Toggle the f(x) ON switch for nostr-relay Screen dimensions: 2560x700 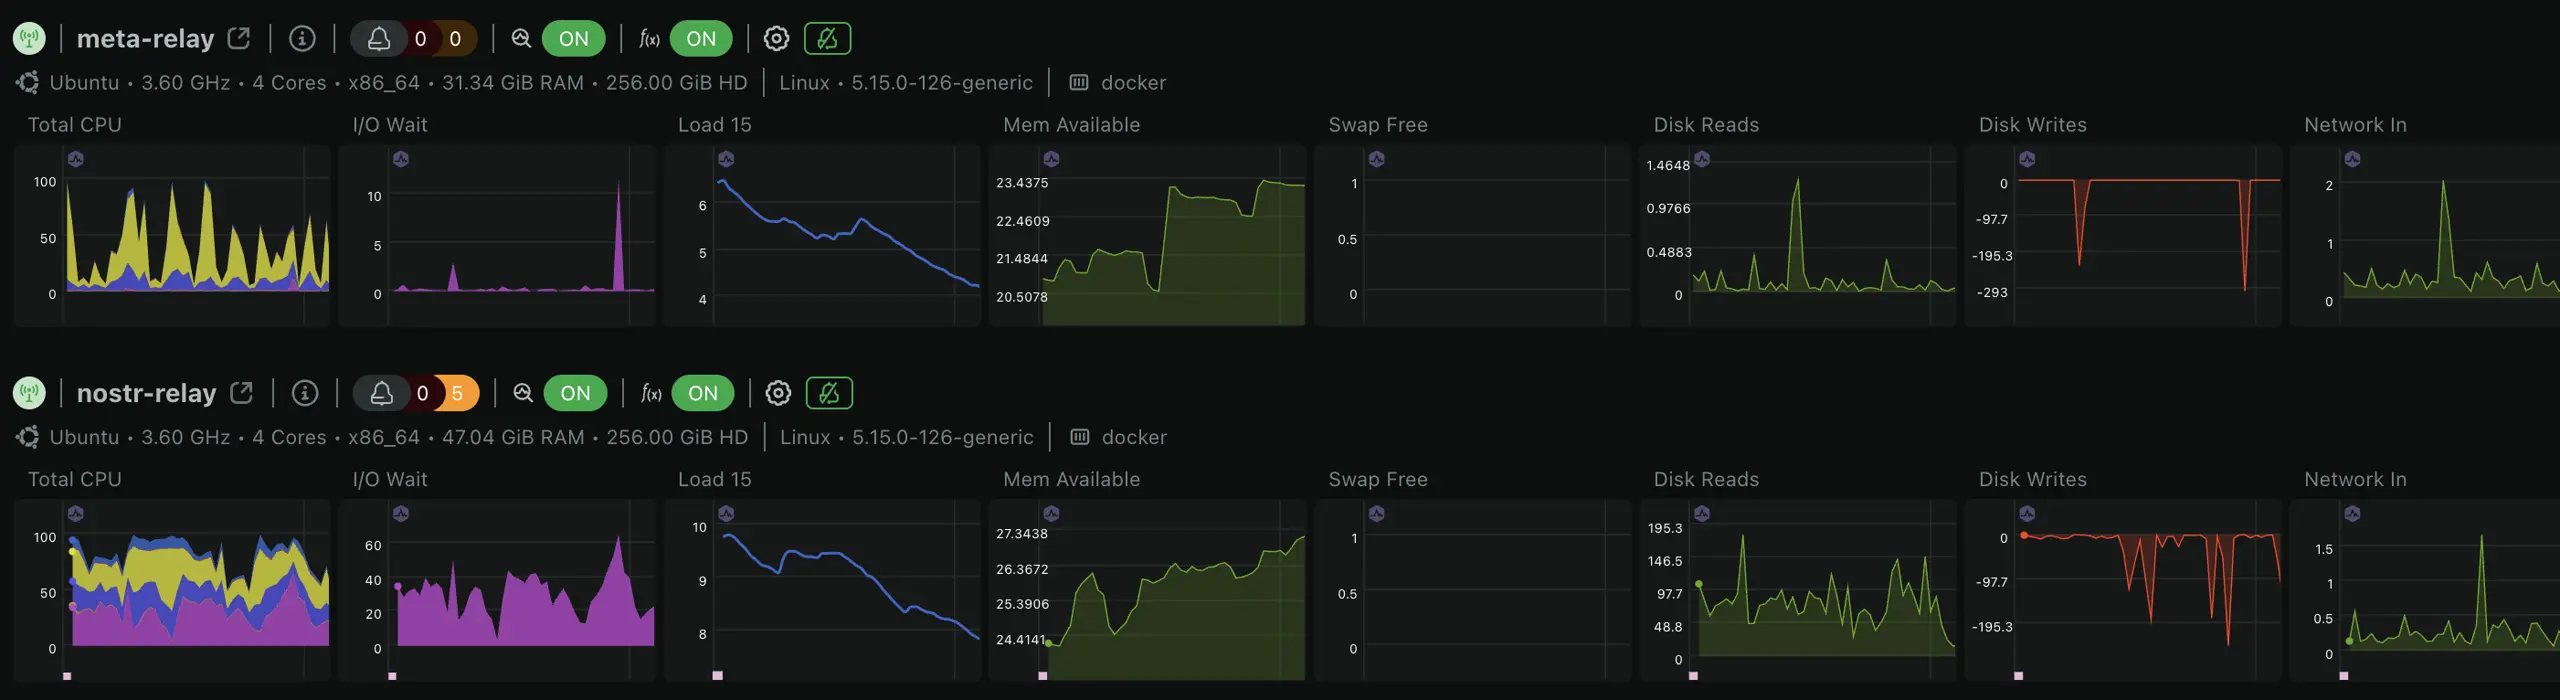click(x=702, y=393)
